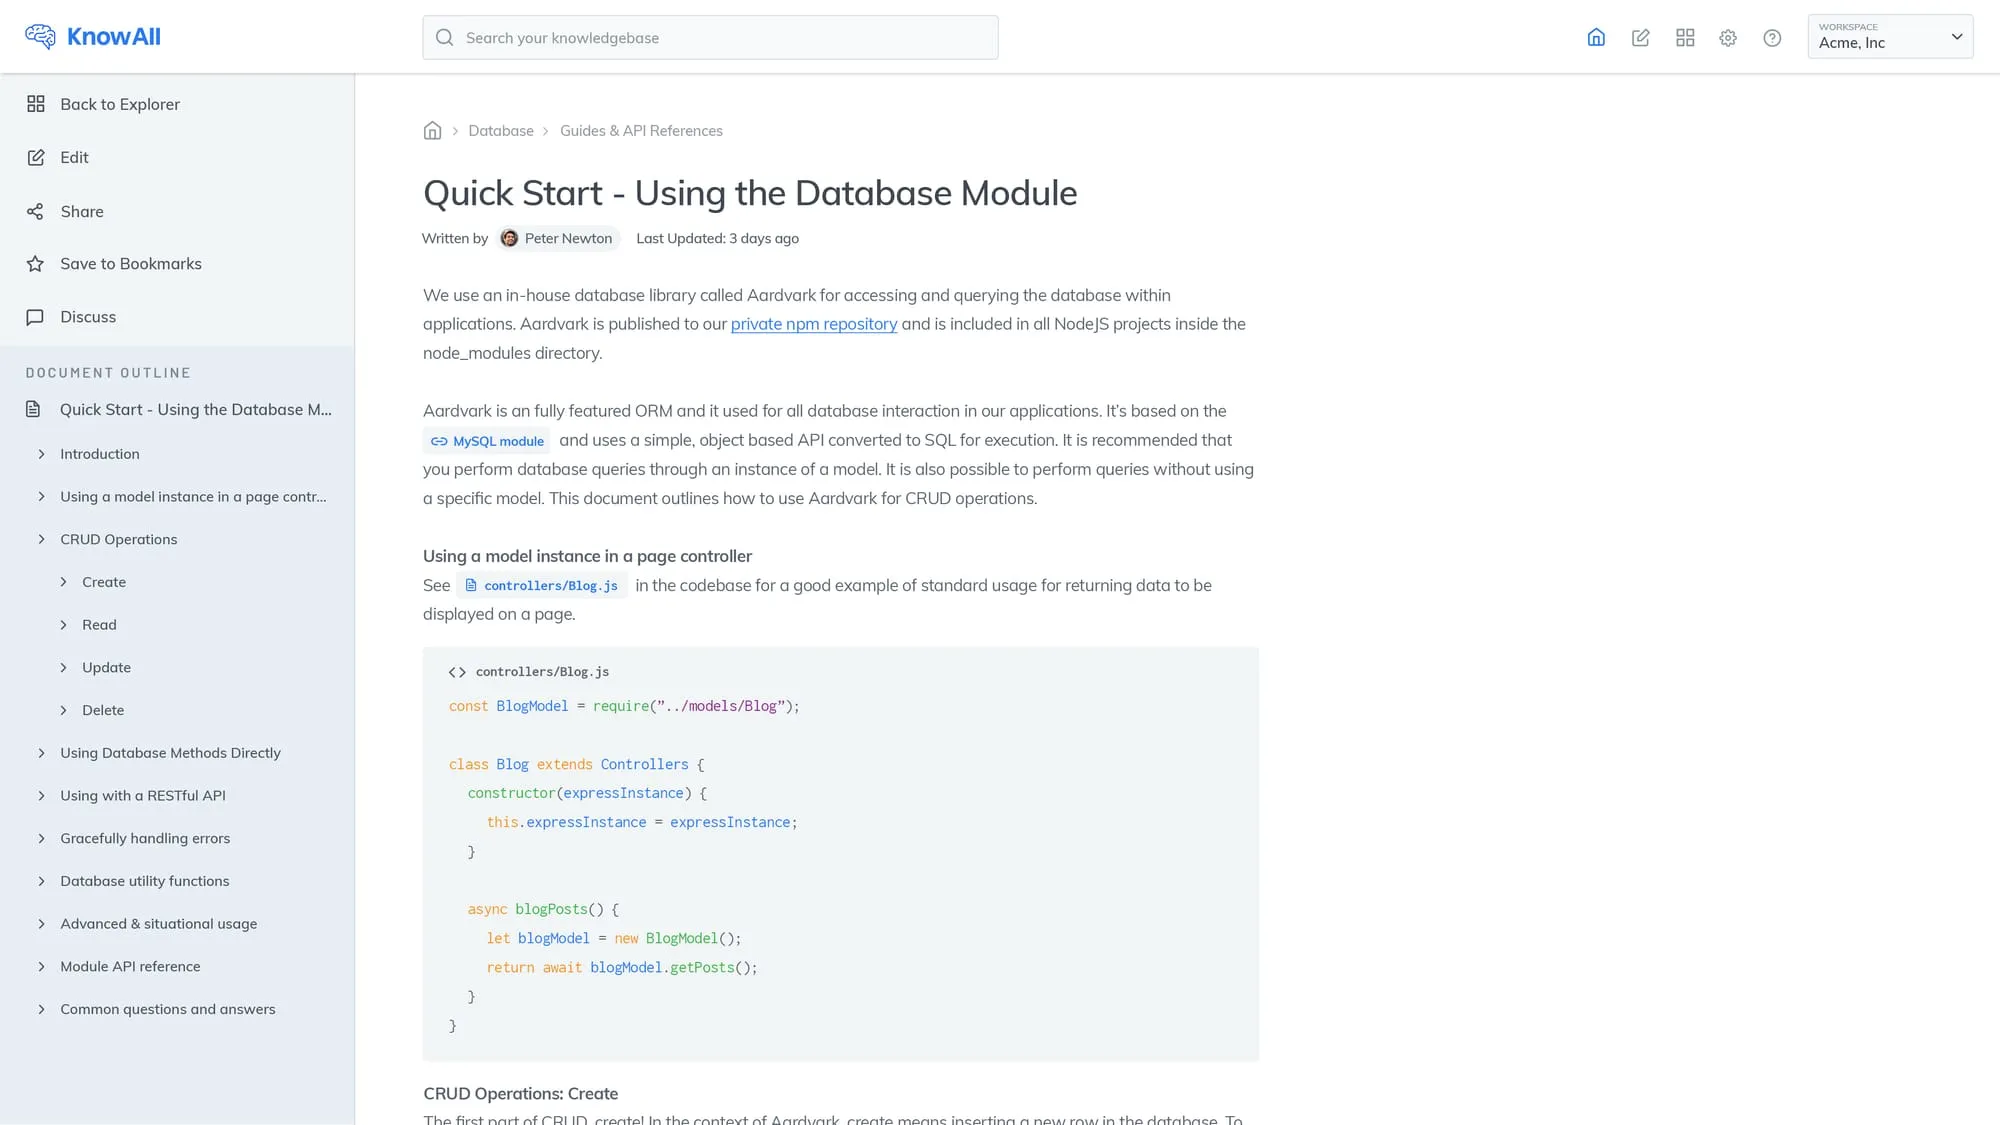Open the grid explorer icon in header
This screenshot has height=1125, width=2000.
1685,37
